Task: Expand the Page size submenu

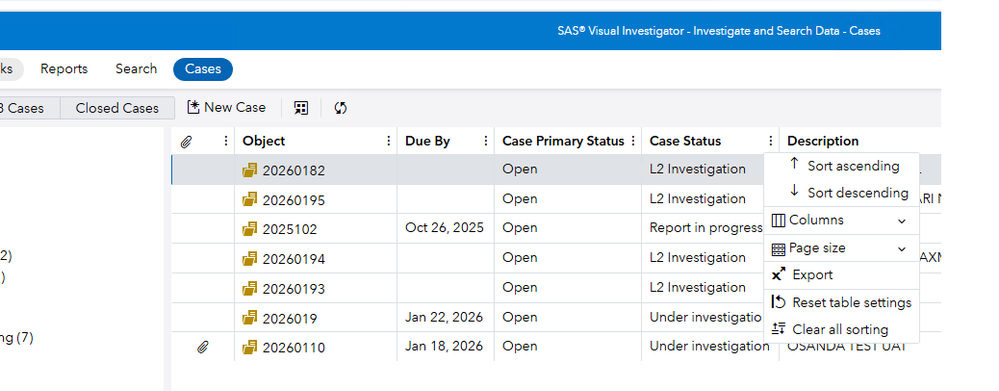Action: 841,248
